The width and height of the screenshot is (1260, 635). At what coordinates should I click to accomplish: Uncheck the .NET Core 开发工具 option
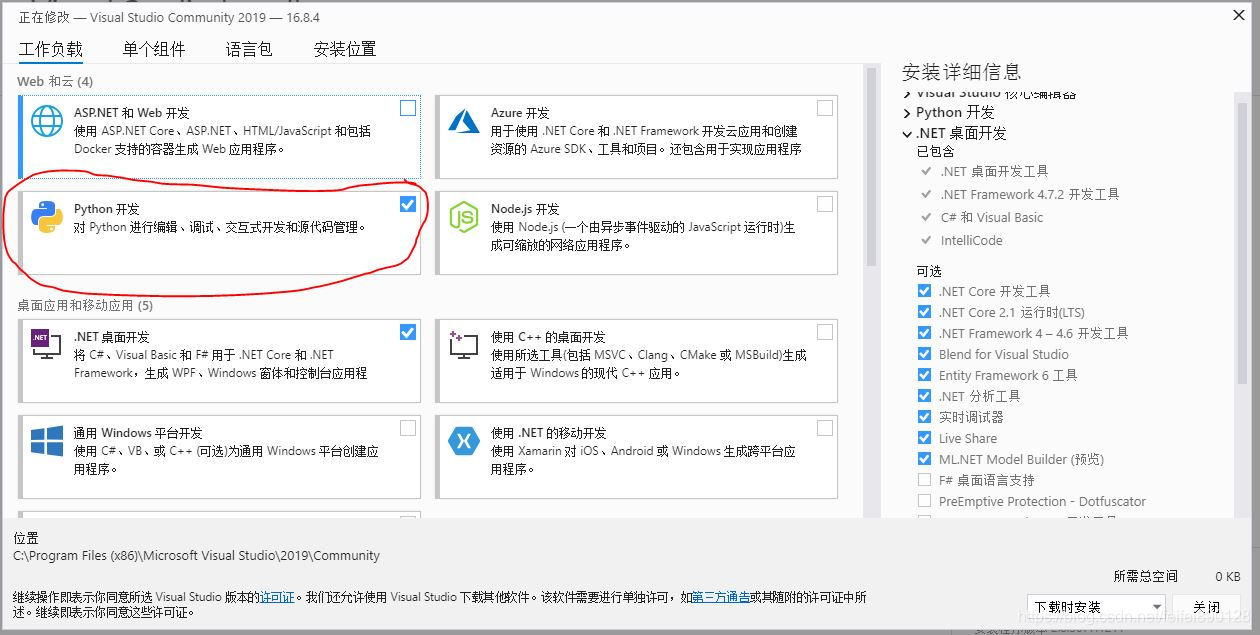pyautogui.click(x=924, y=291)
